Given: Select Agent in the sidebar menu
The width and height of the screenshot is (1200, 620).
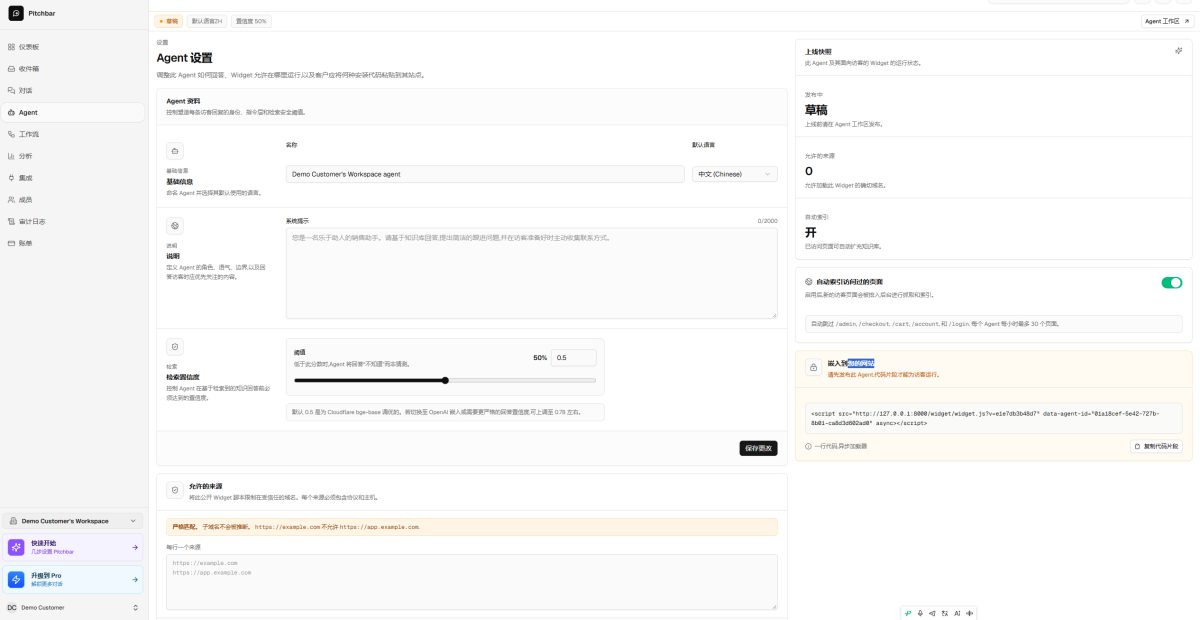Looking at the screenshot, I should [x=74, y=112].
